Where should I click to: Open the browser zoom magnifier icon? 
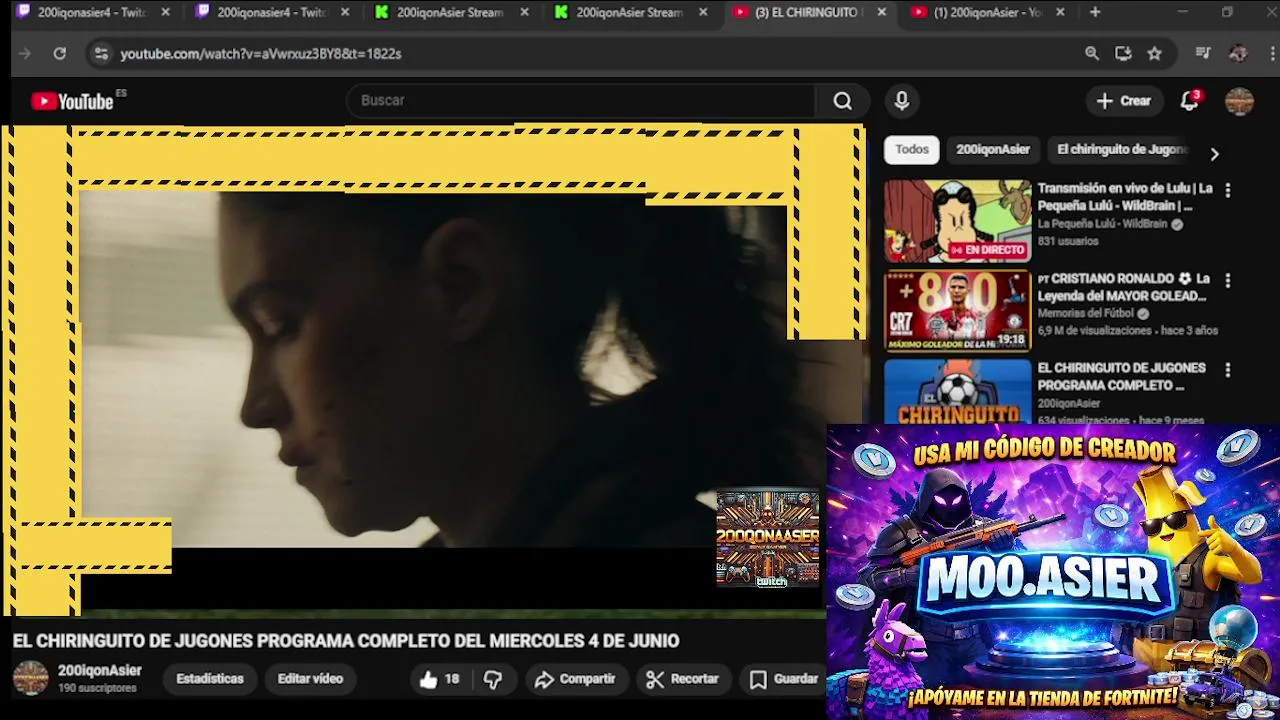(1092, 54)
